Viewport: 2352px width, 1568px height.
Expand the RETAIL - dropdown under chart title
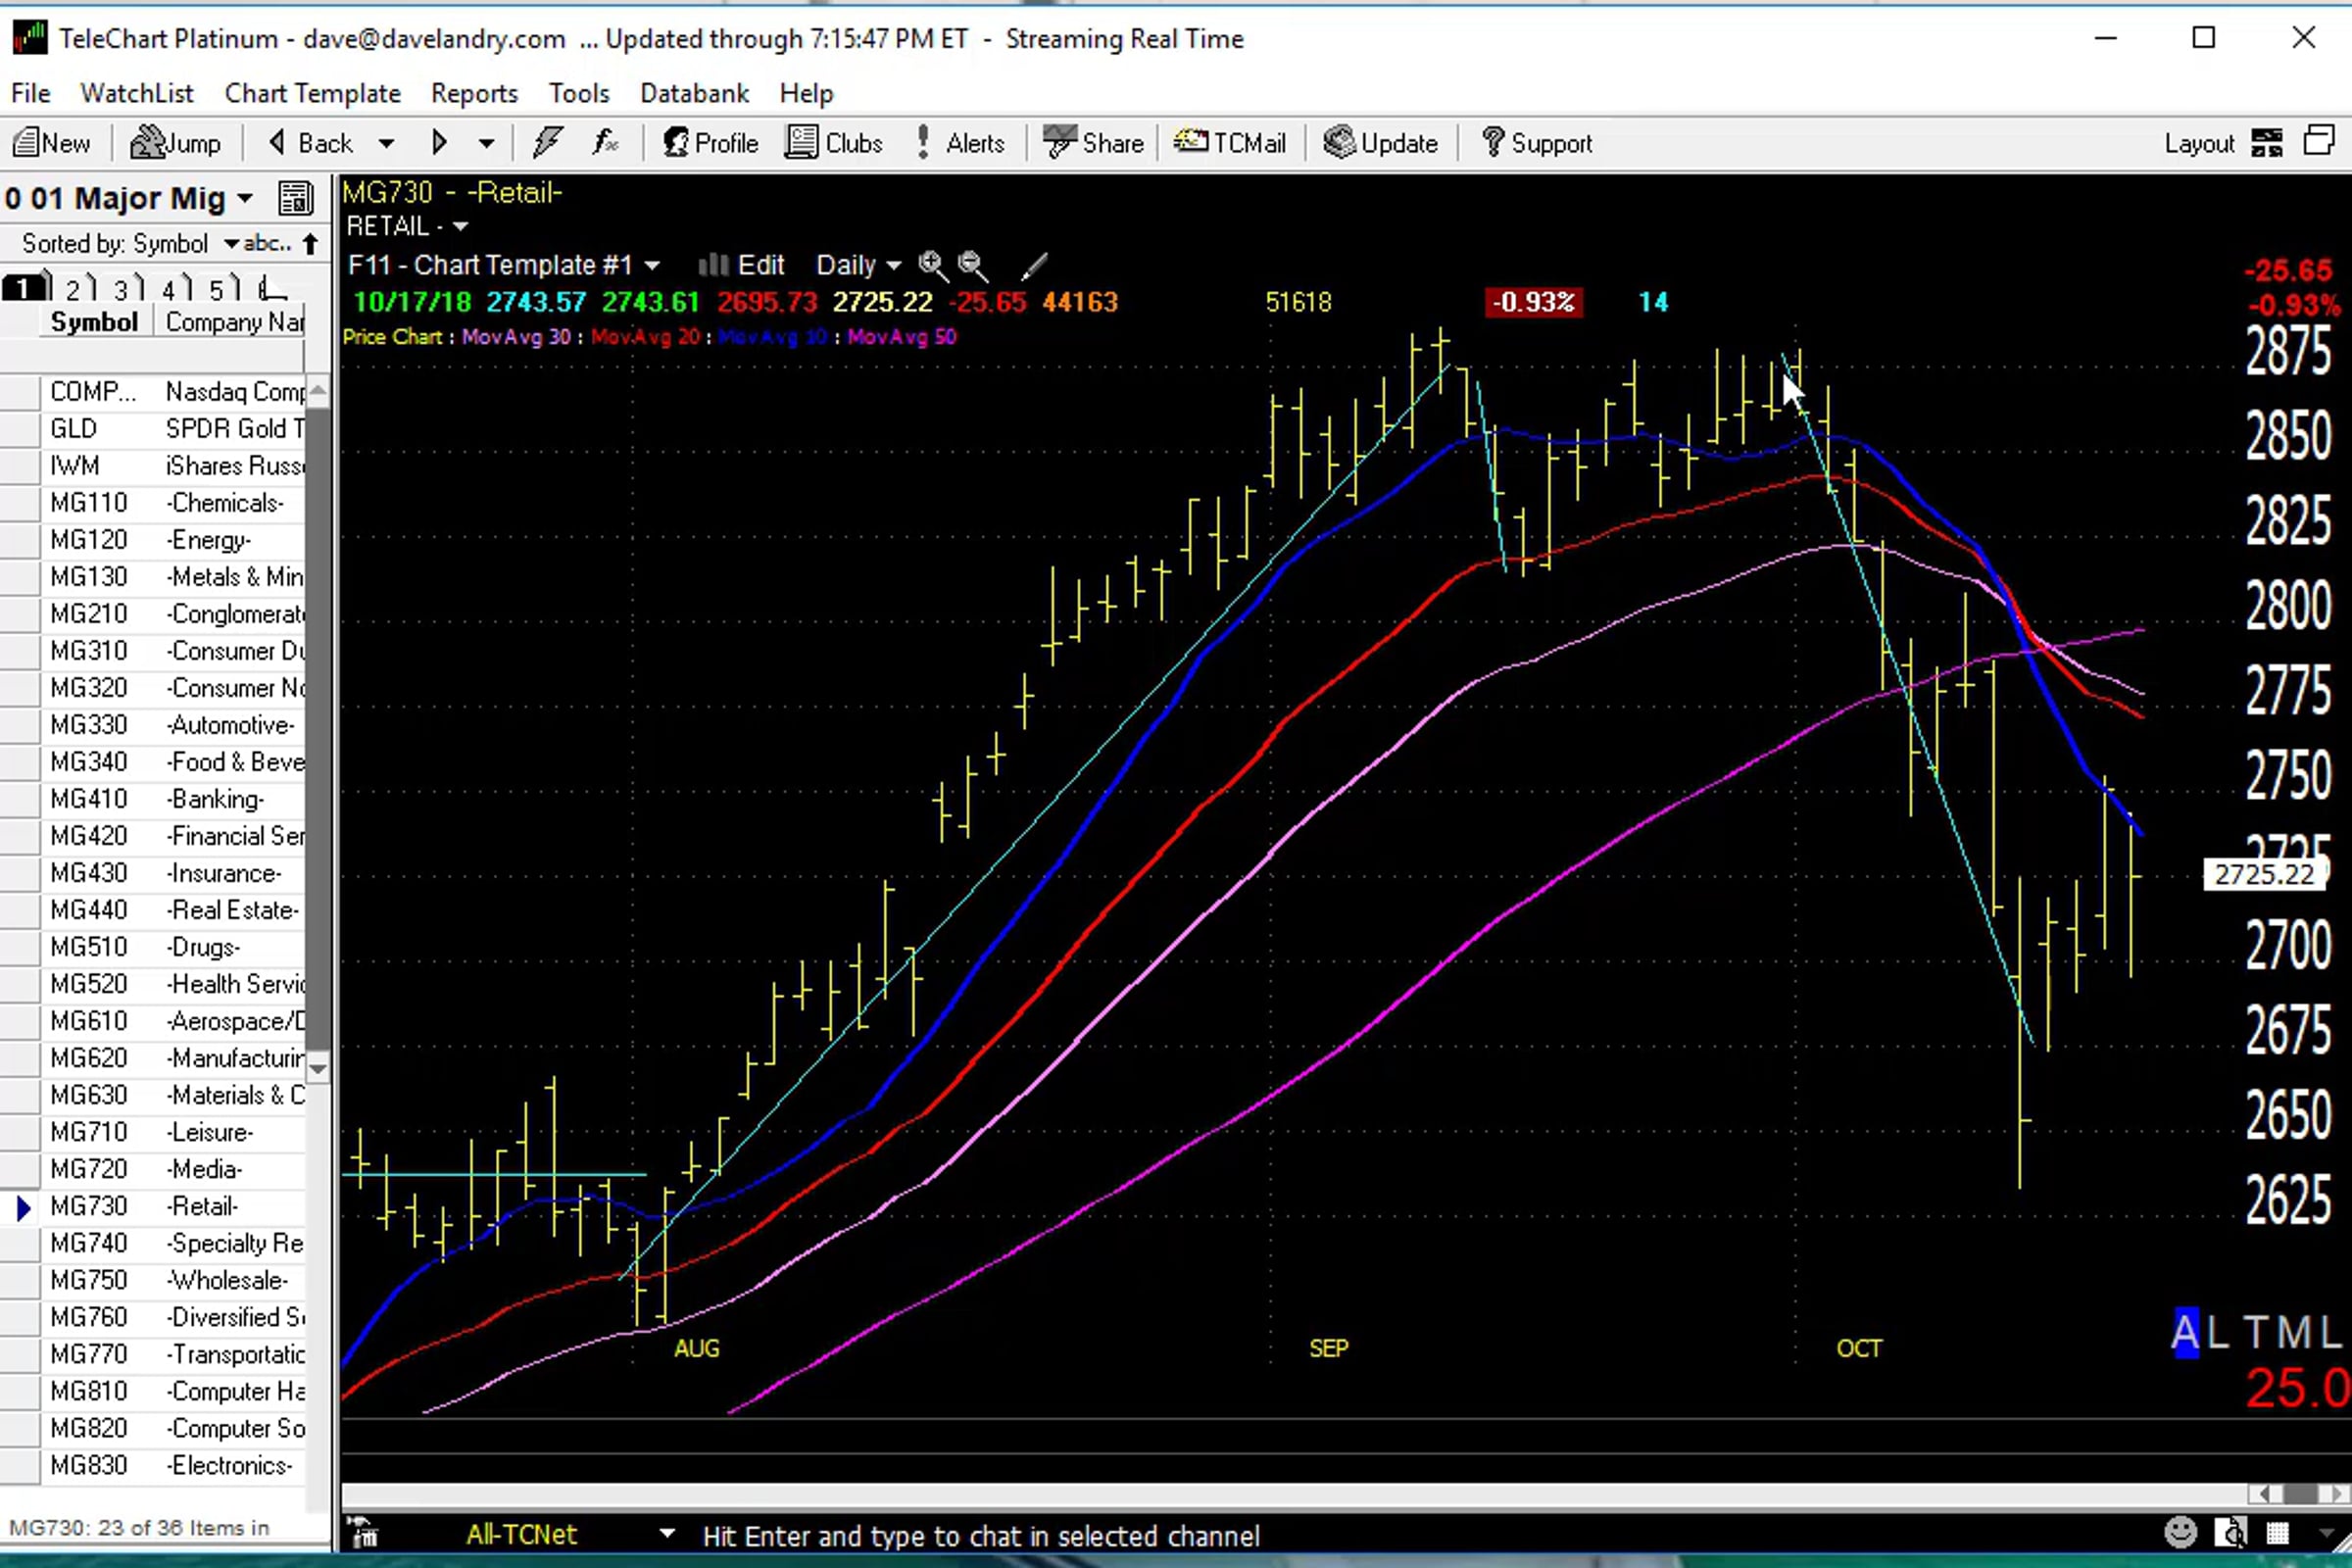[460, 227]
